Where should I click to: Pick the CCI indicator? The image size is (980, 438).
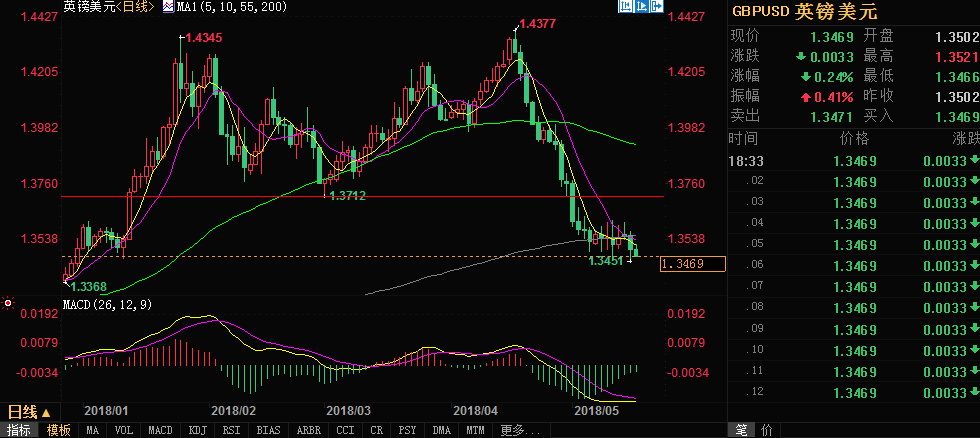coord(343,430)
